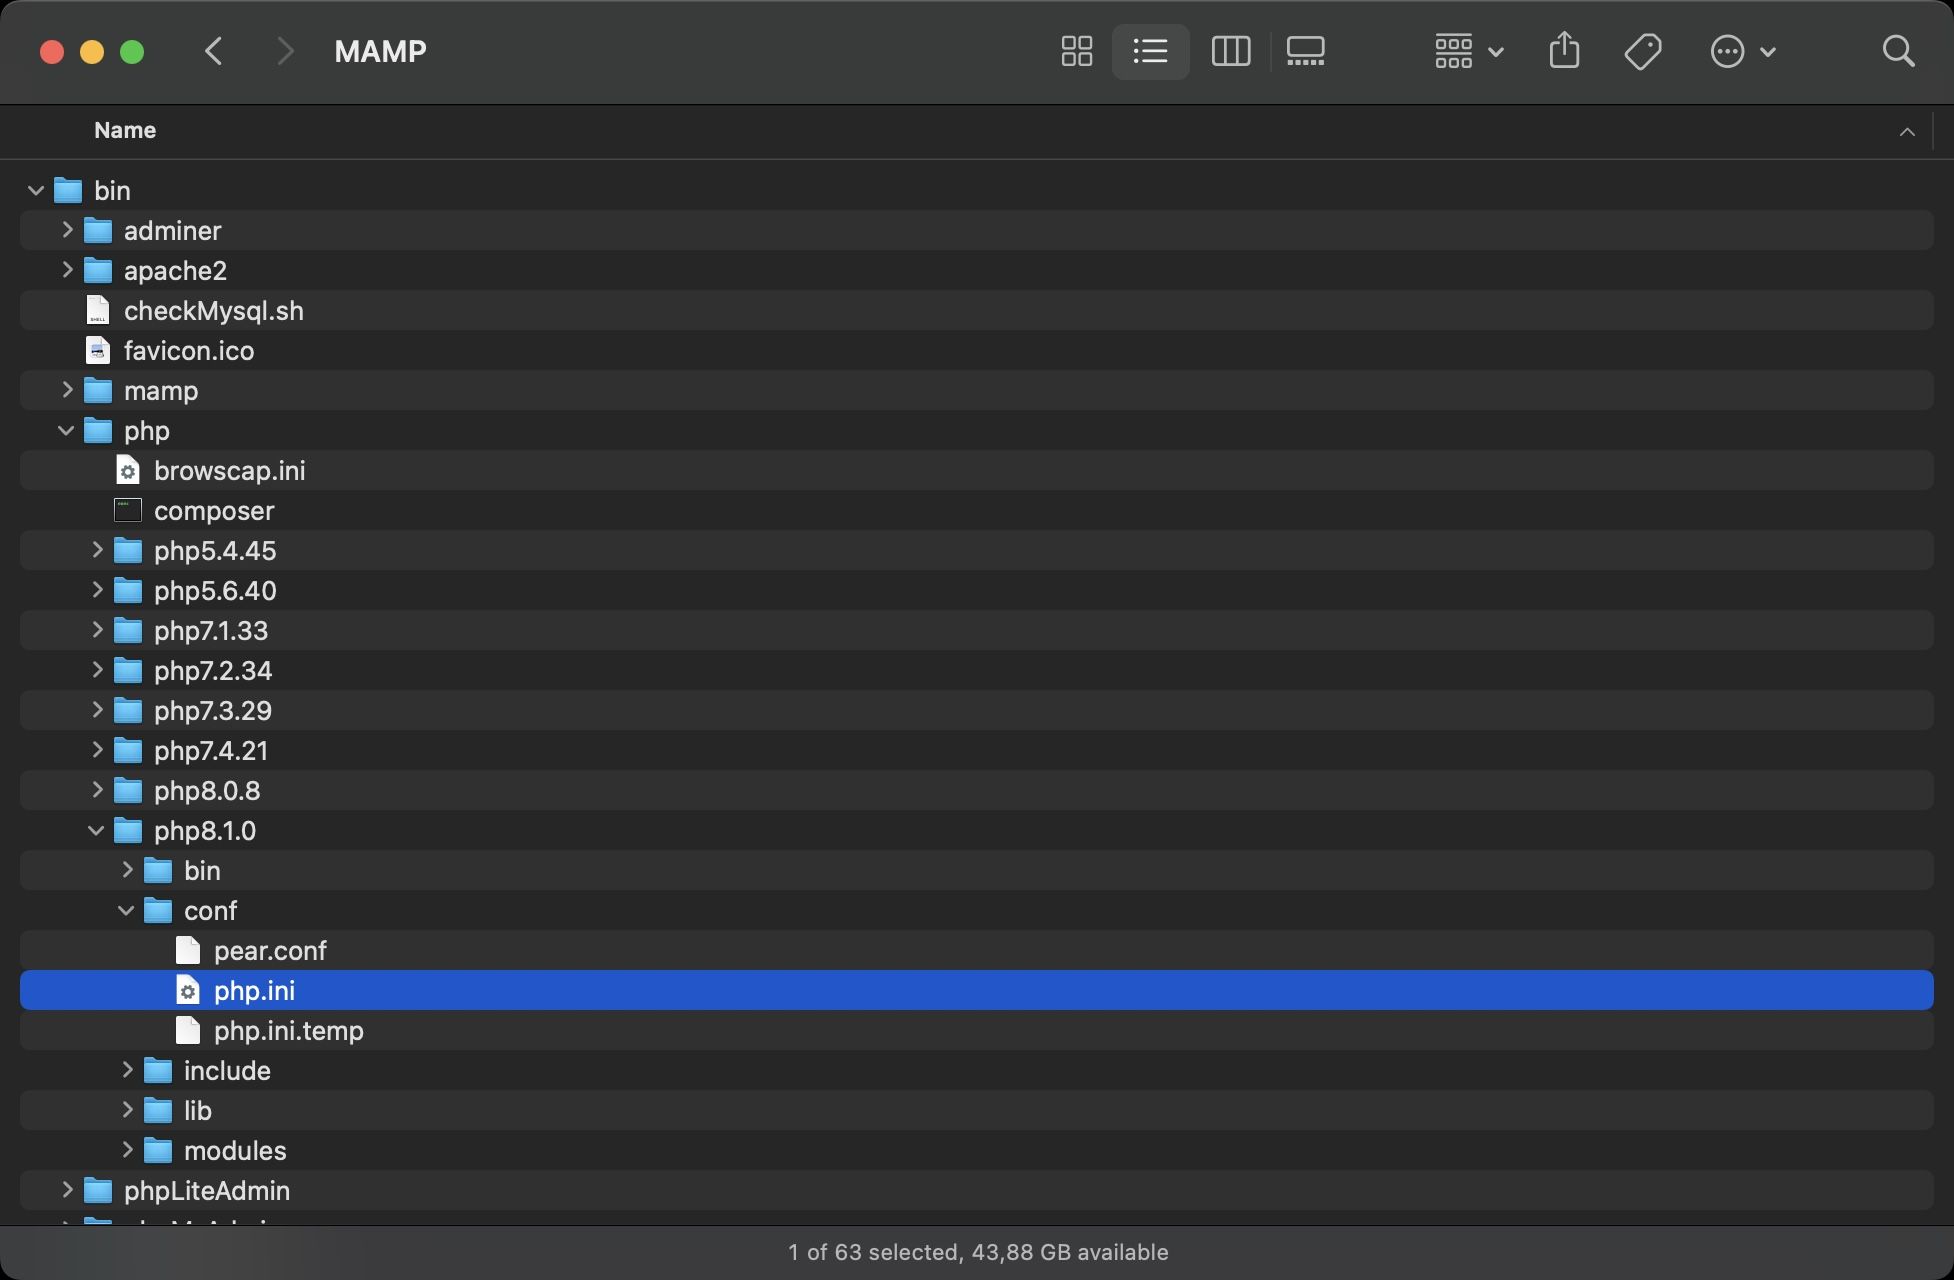Select the gallery view icon
Image resolution: width=1954 pixels, height=1280 pixels.
(x=1303, y=51)
